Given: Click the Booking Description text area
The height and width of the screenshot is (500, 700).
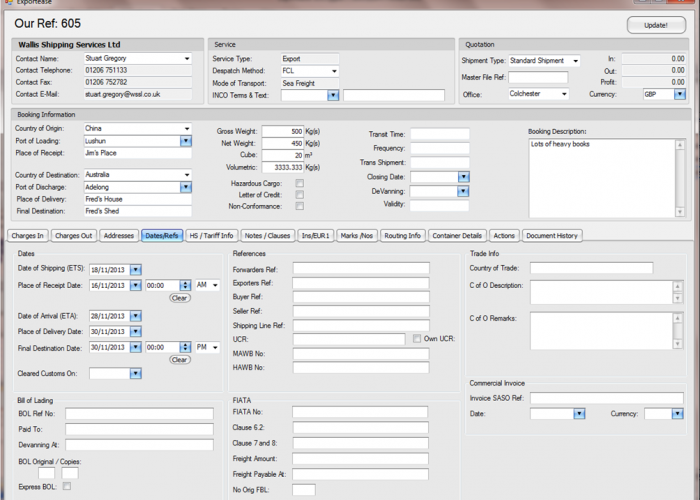Looking at the screenshot, I should (603, 178).
